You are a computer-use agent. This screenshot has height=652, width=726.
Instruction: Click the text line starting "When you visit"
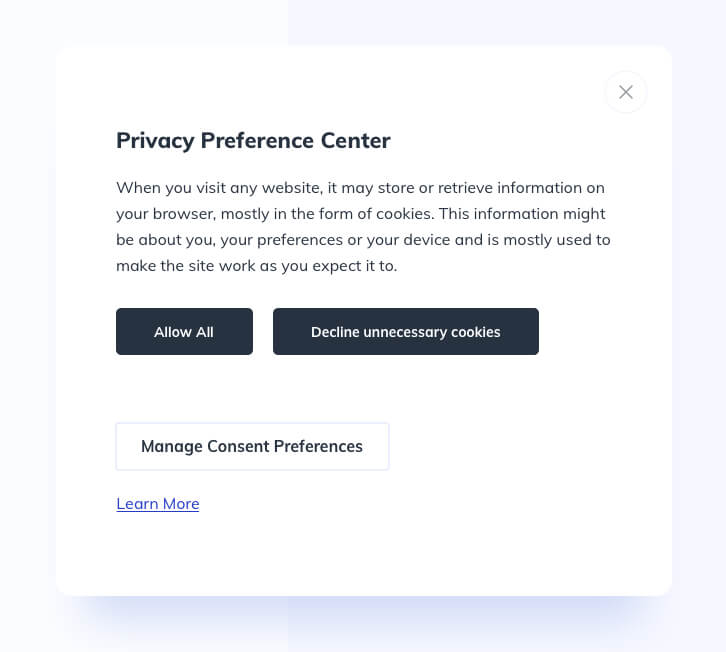(x=360, y=188)
